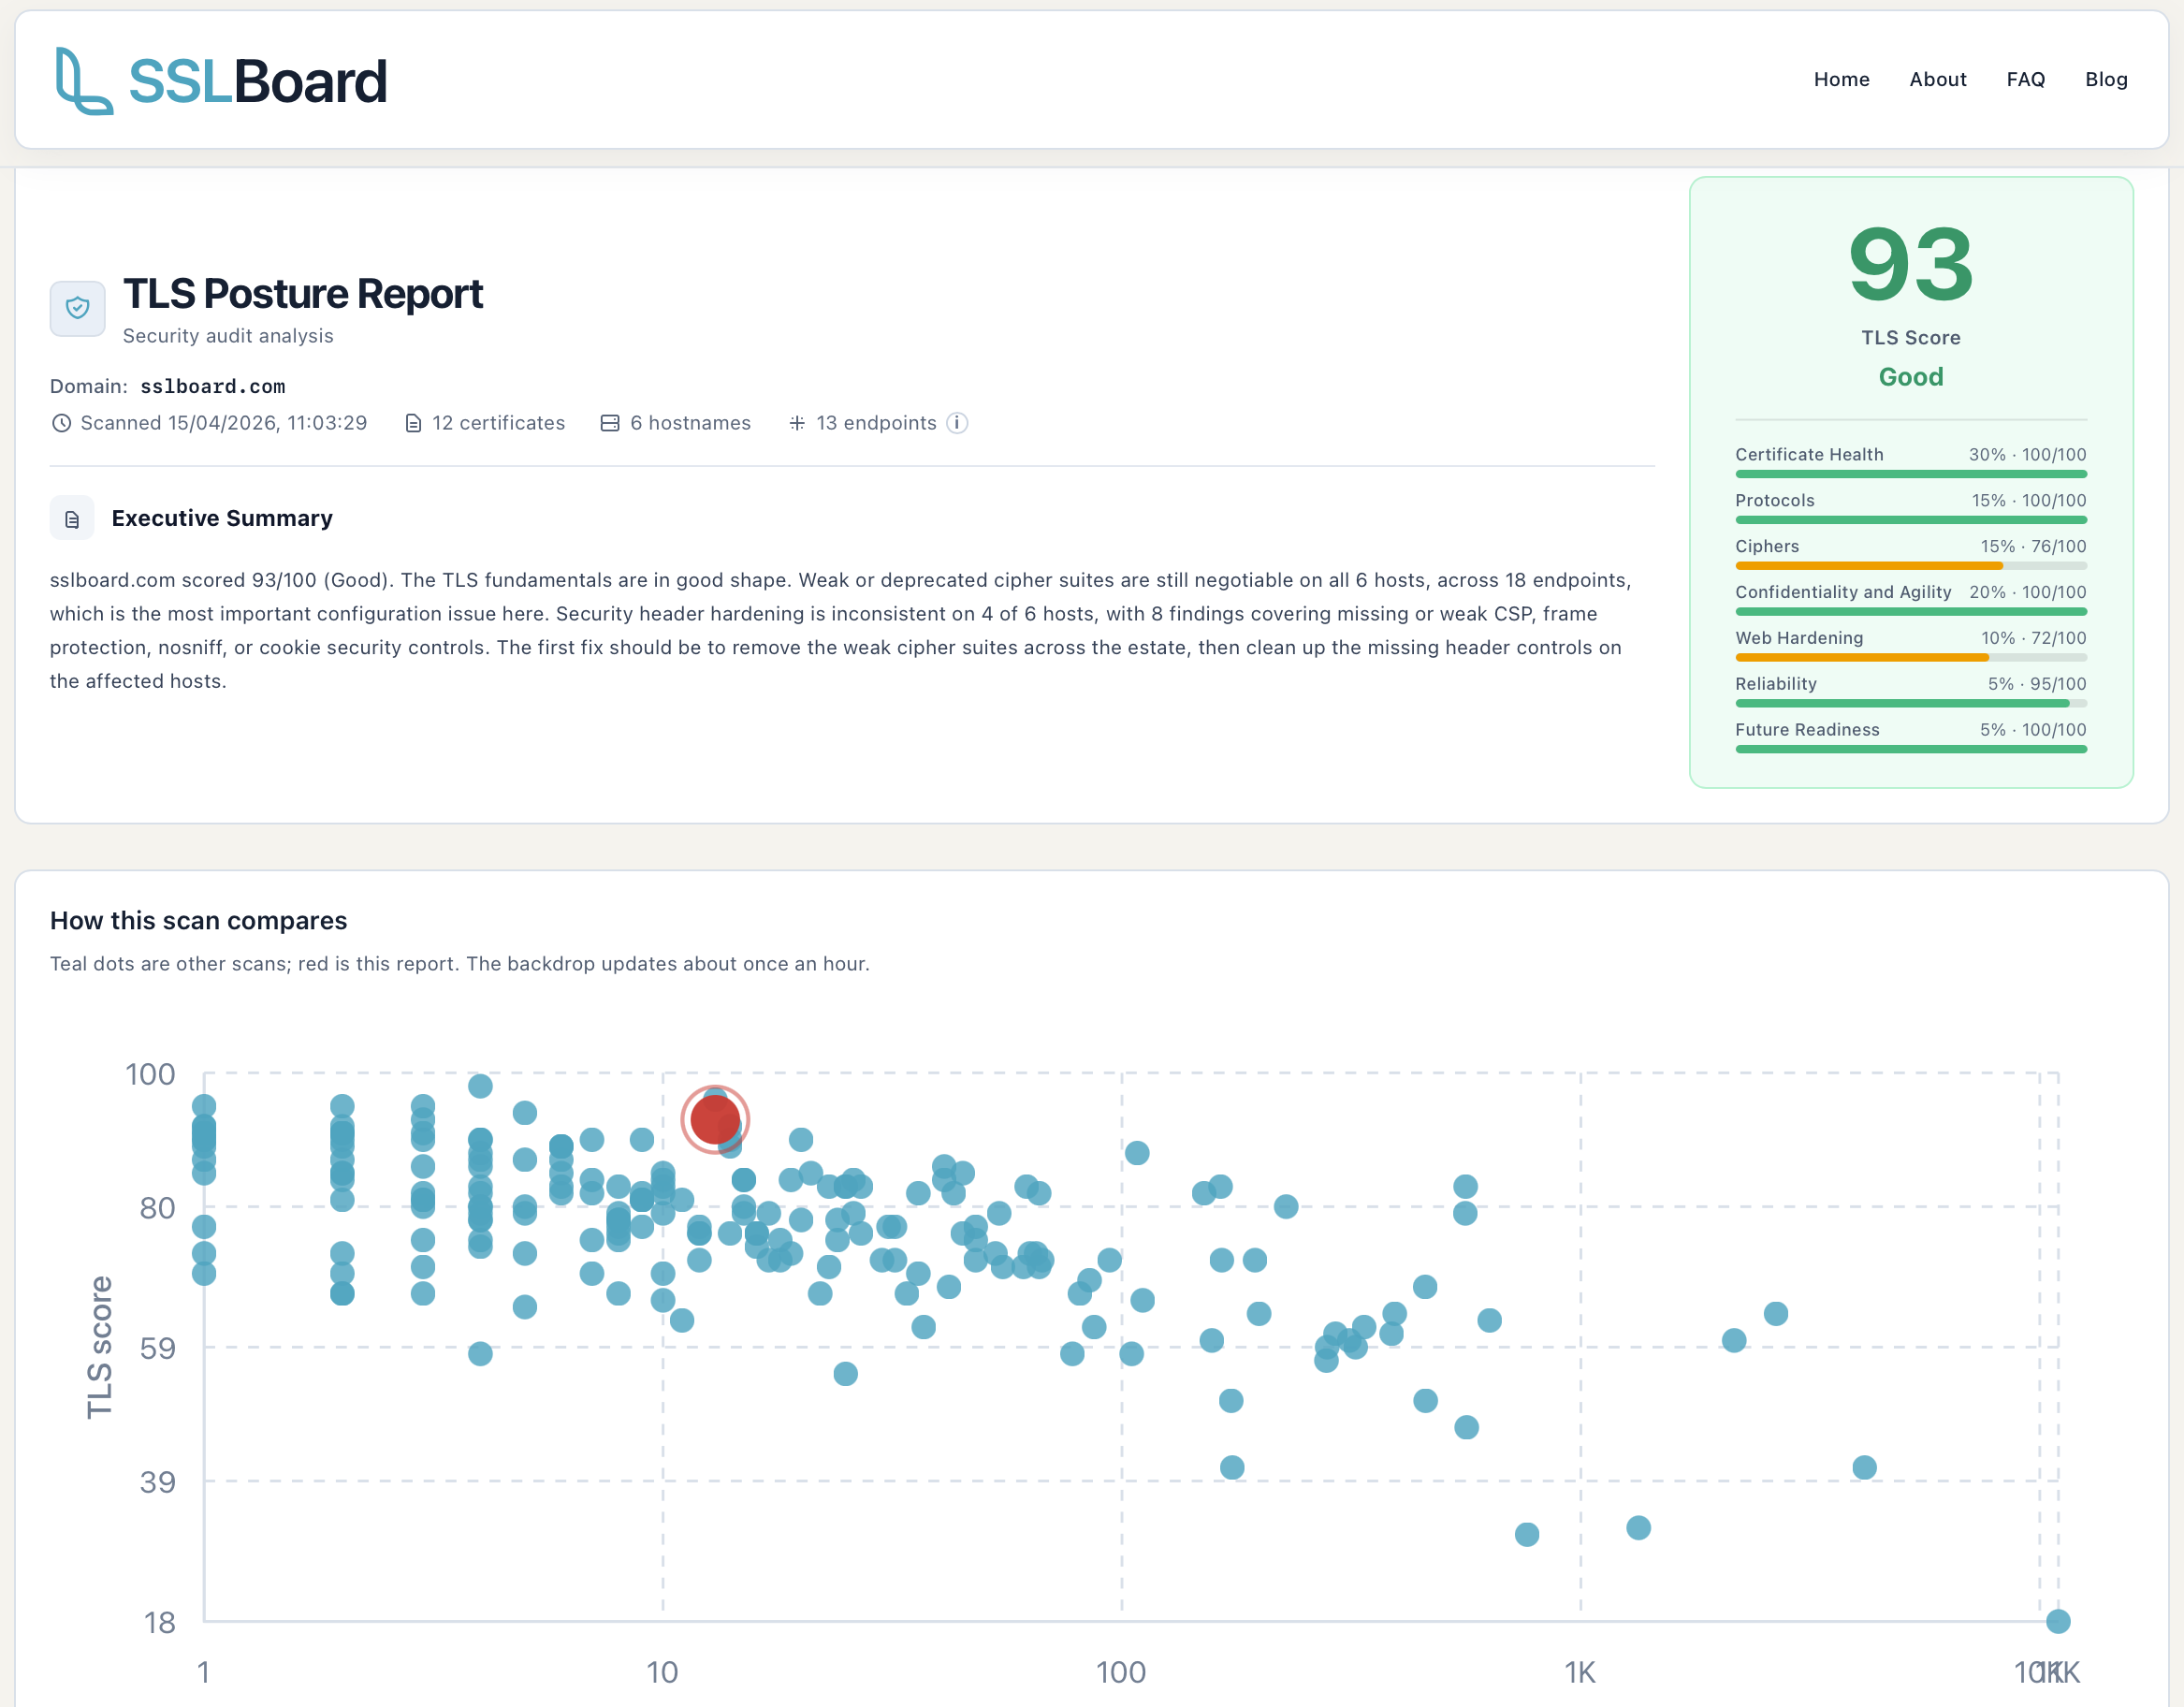Click the SSLBoard logo icon
The height and width of the screenshot is (1707, 2184).
point(83,81)
